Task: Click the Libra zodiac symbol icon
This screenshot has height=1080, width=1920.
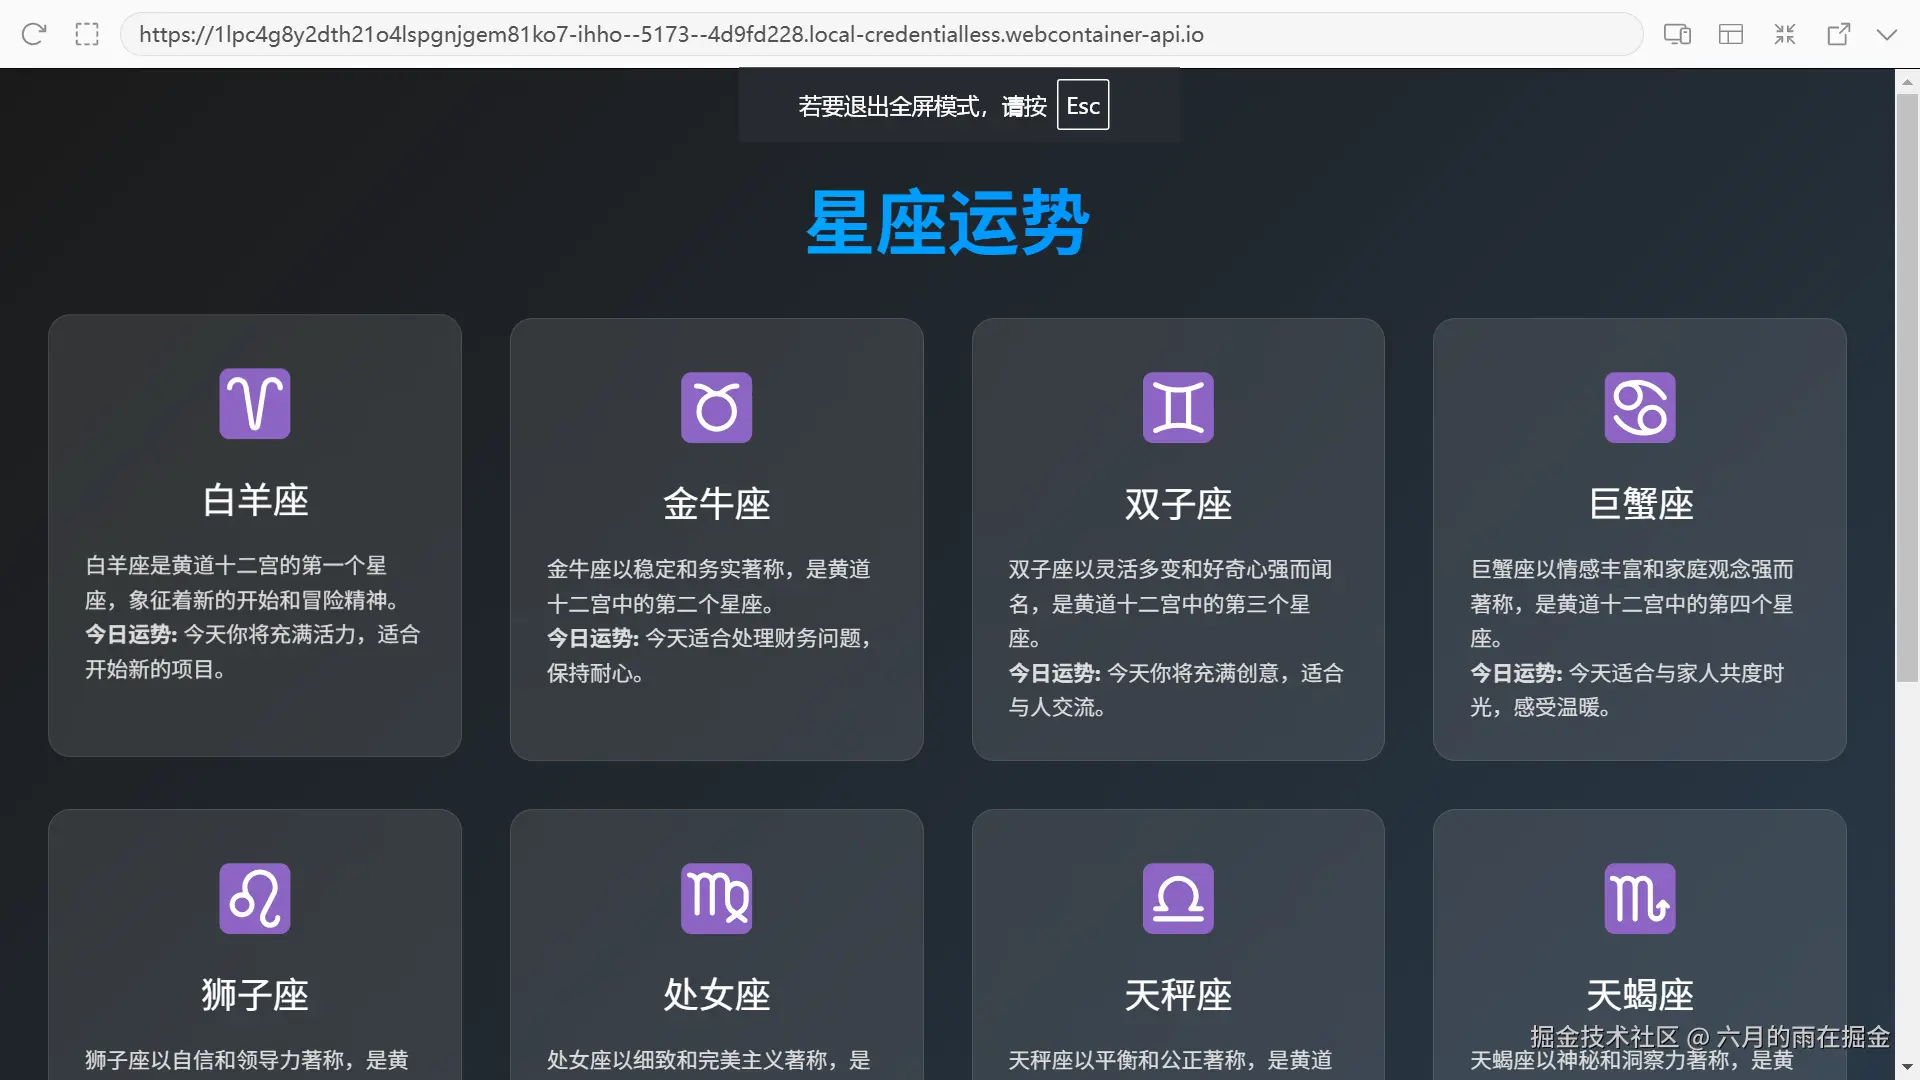Action: pos(1178,898)
